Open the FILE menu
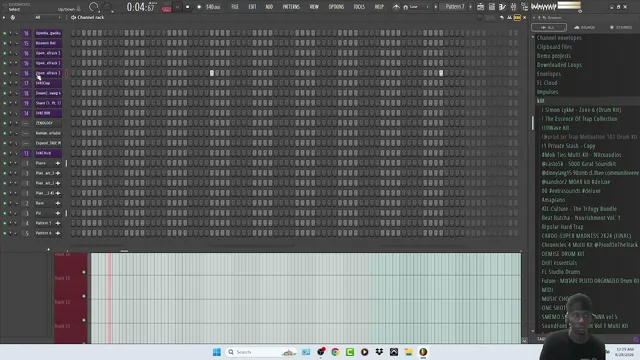640x360 pixels. point(235,7)
